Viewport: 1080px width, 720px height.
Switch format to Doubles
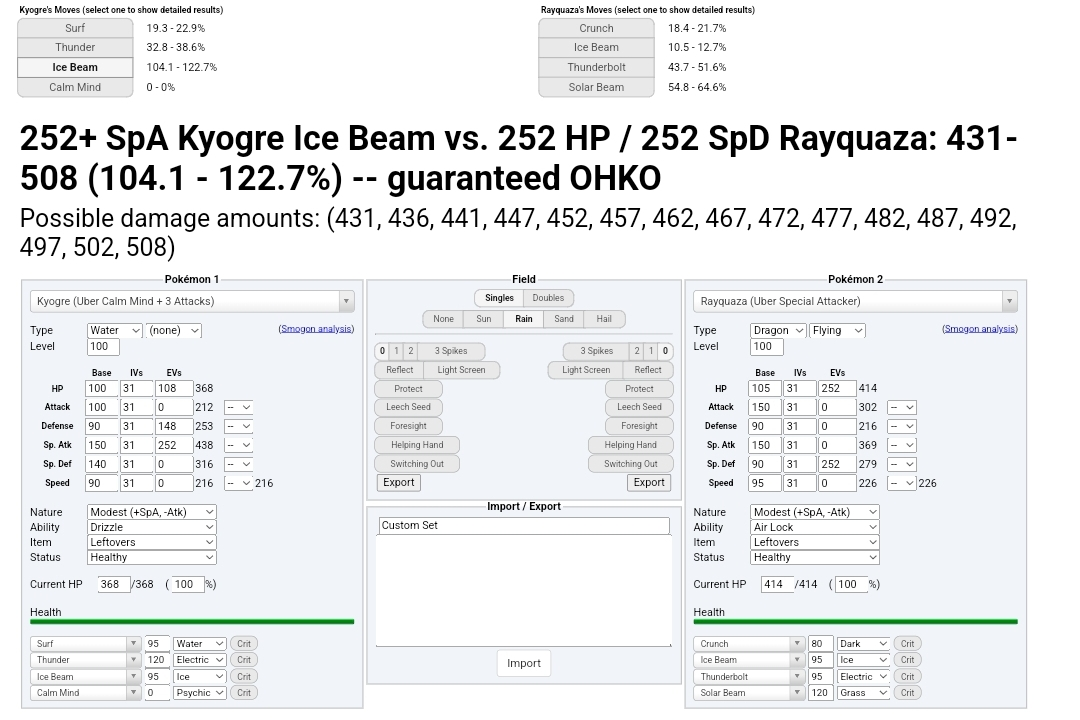tap(548, 298)
